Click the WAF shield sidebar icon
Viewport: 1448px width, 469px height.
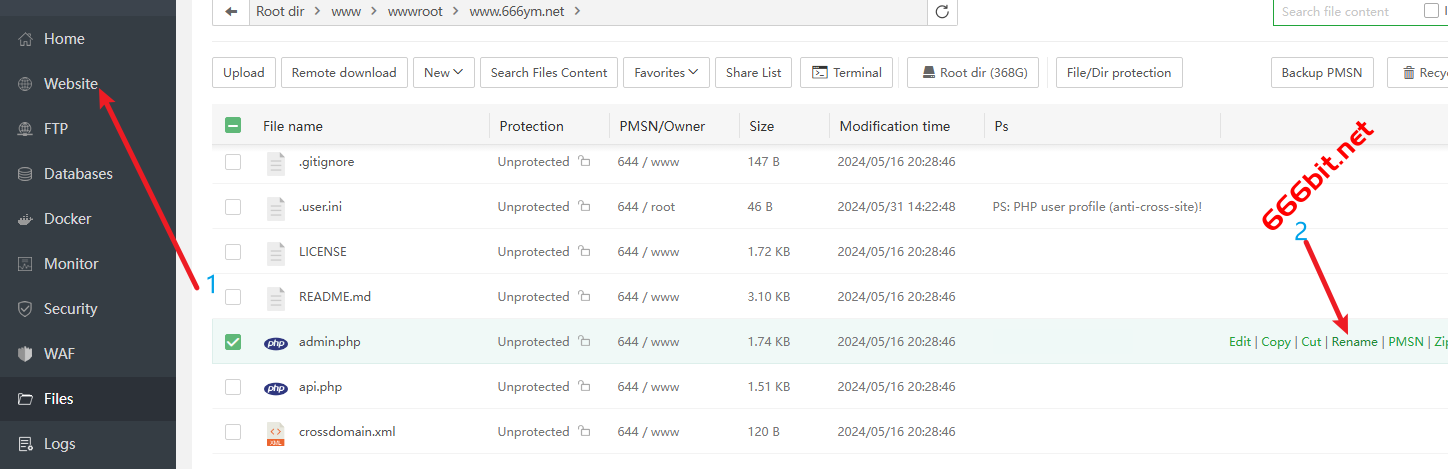pyautogui.click(x=26, y=354)
